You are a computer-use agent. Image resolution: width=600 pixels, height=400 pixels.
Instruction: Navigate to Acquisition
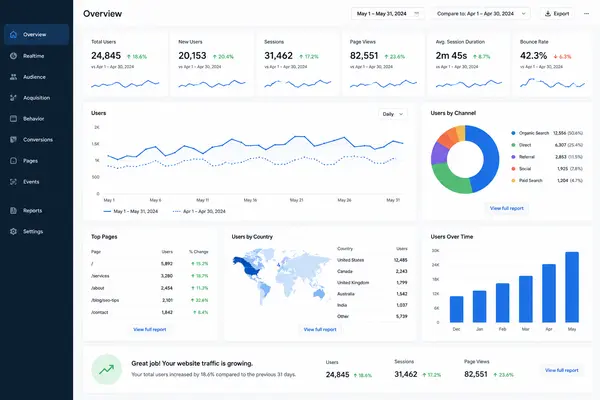pos(37,98)
